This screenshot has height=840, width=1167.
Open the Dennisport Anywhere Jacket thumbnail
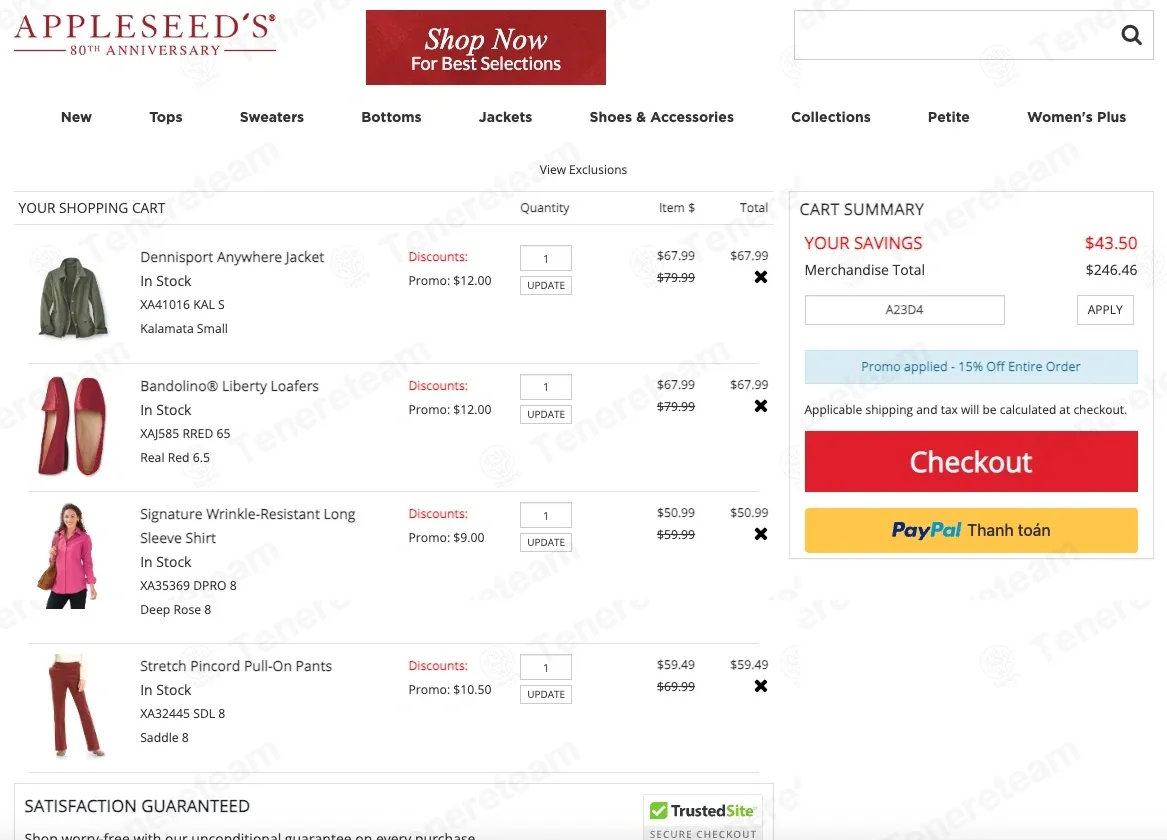pyautogui.click(x=72, y=297)
